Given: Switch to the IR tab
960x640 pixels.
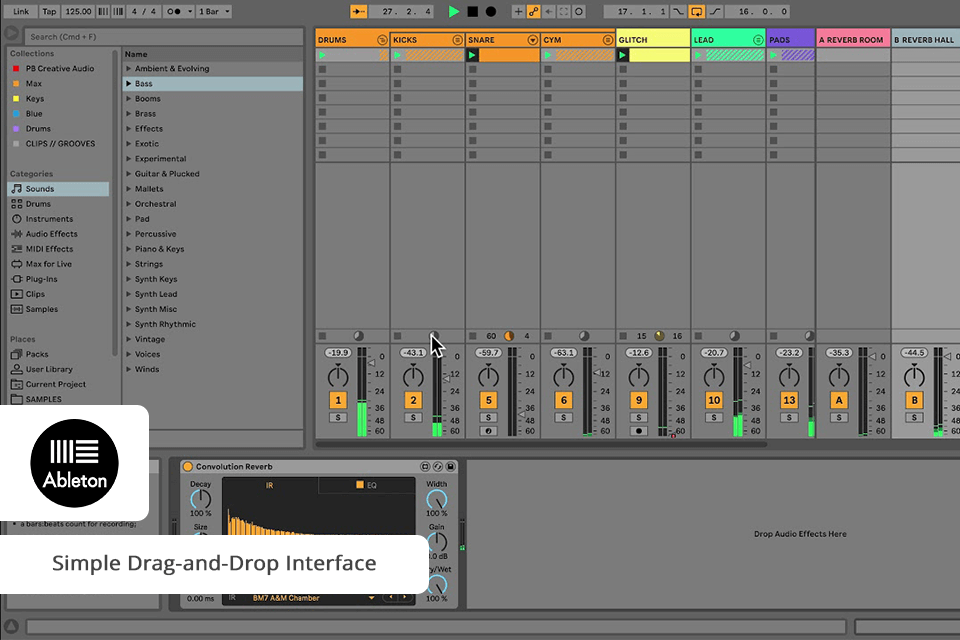Looking at the screenshot, I should (269, 485).
